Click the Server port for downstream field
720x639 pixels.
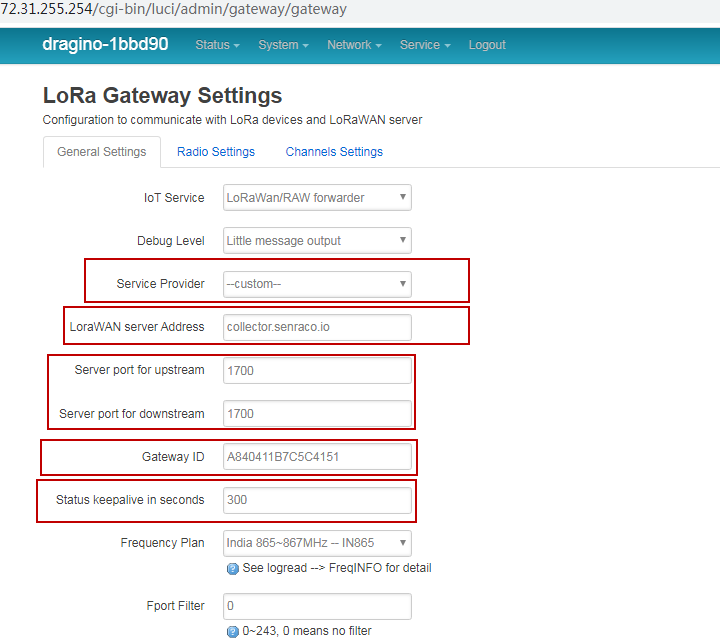point(317,414)
